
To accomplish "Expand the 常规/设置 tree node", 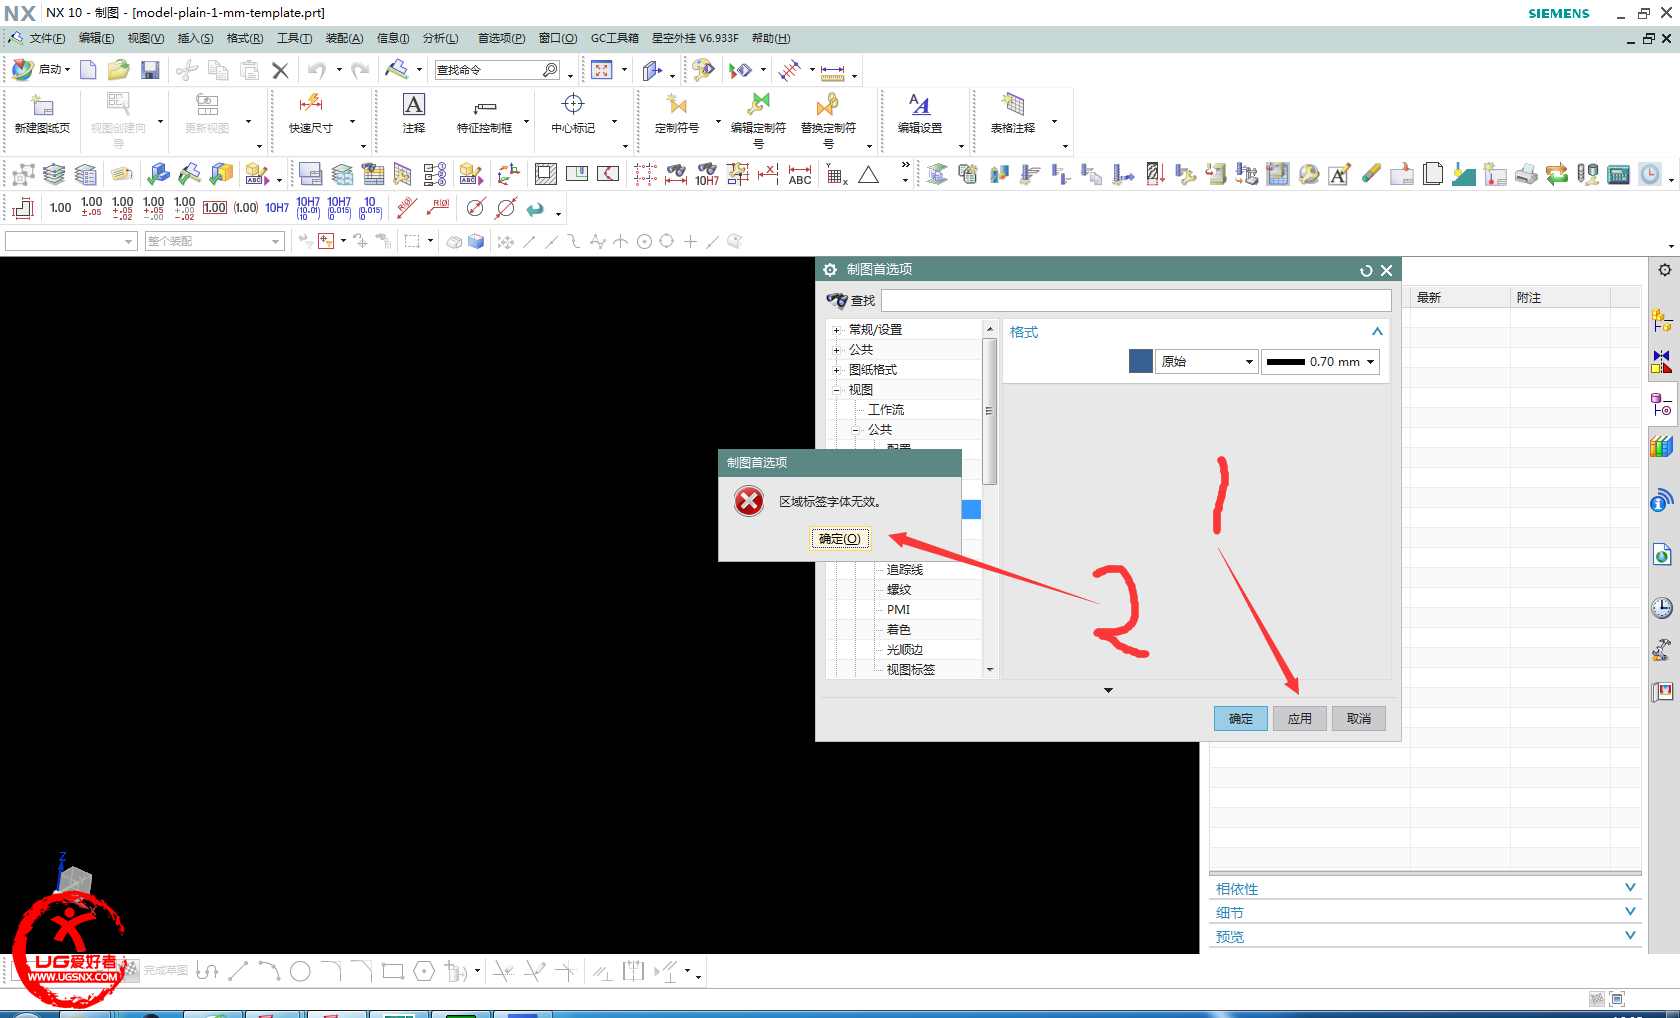I will click(x=836, y=330).
